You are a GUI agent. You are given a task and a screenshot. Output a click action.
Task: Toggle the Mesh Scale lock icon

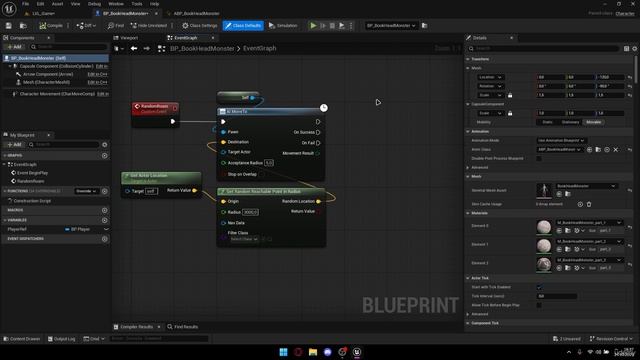(x=510, y=95)
